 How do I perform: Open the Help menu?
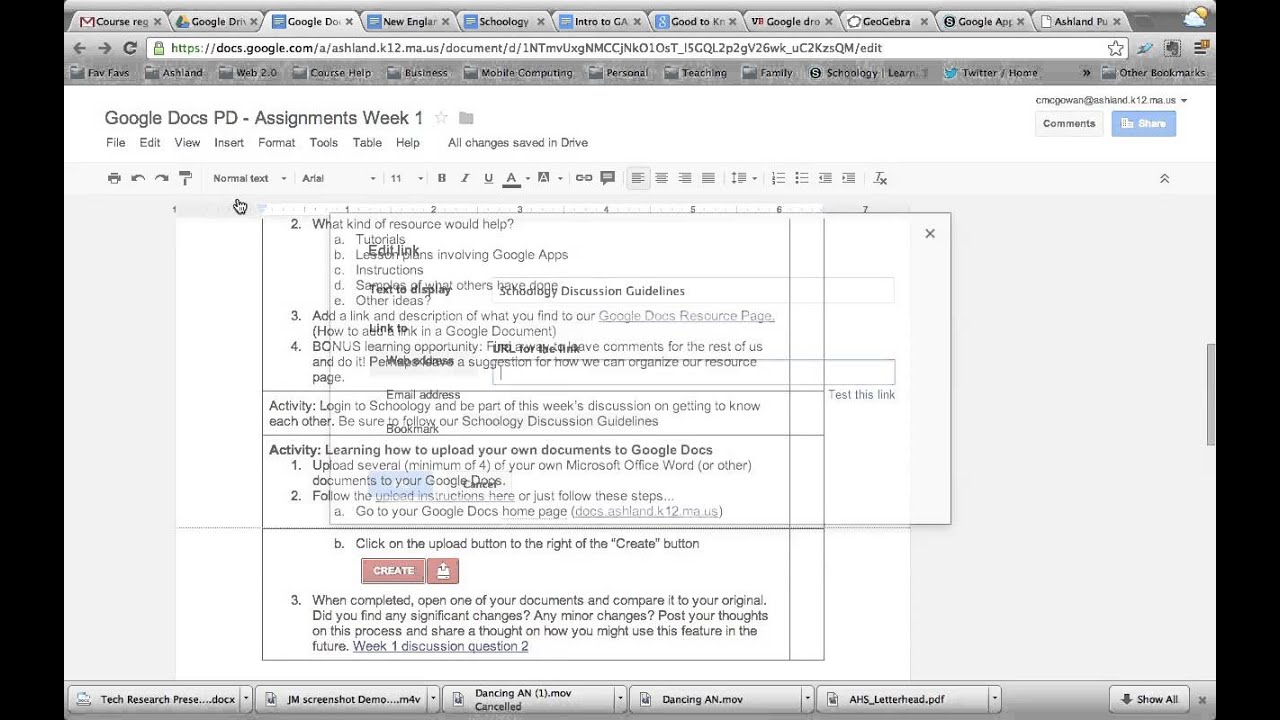pyautogui.click(x=408, y=143)
